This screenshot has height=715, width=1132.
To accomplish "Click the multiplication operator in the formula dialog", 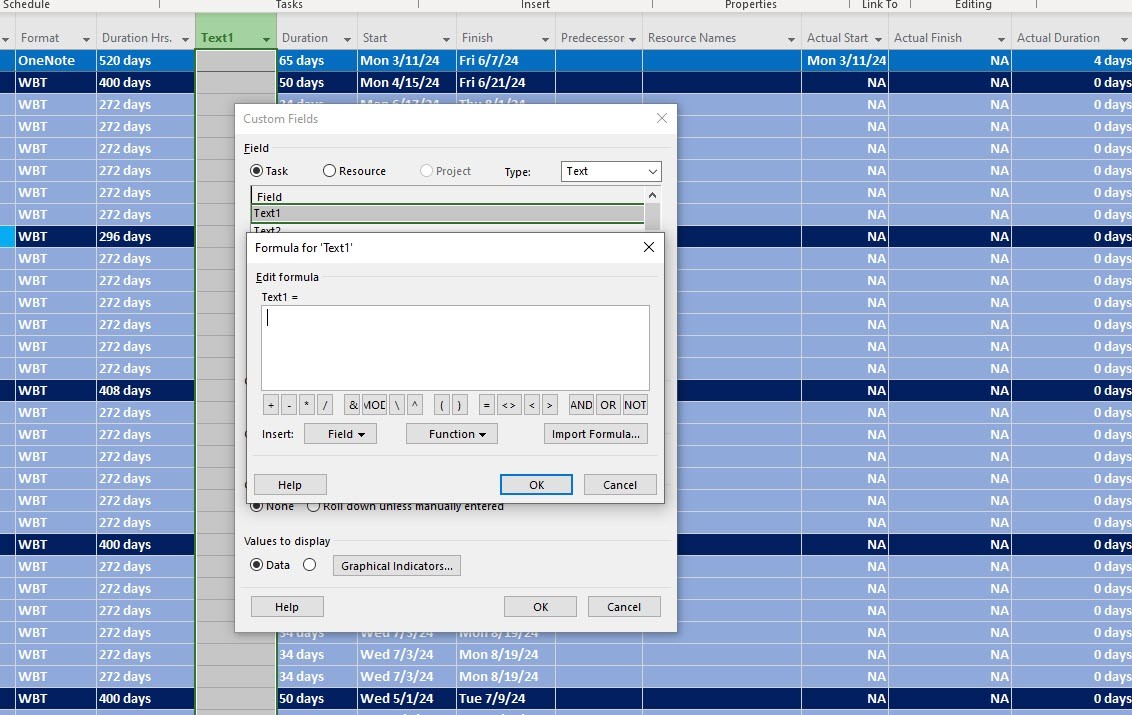I will (306, 404).
